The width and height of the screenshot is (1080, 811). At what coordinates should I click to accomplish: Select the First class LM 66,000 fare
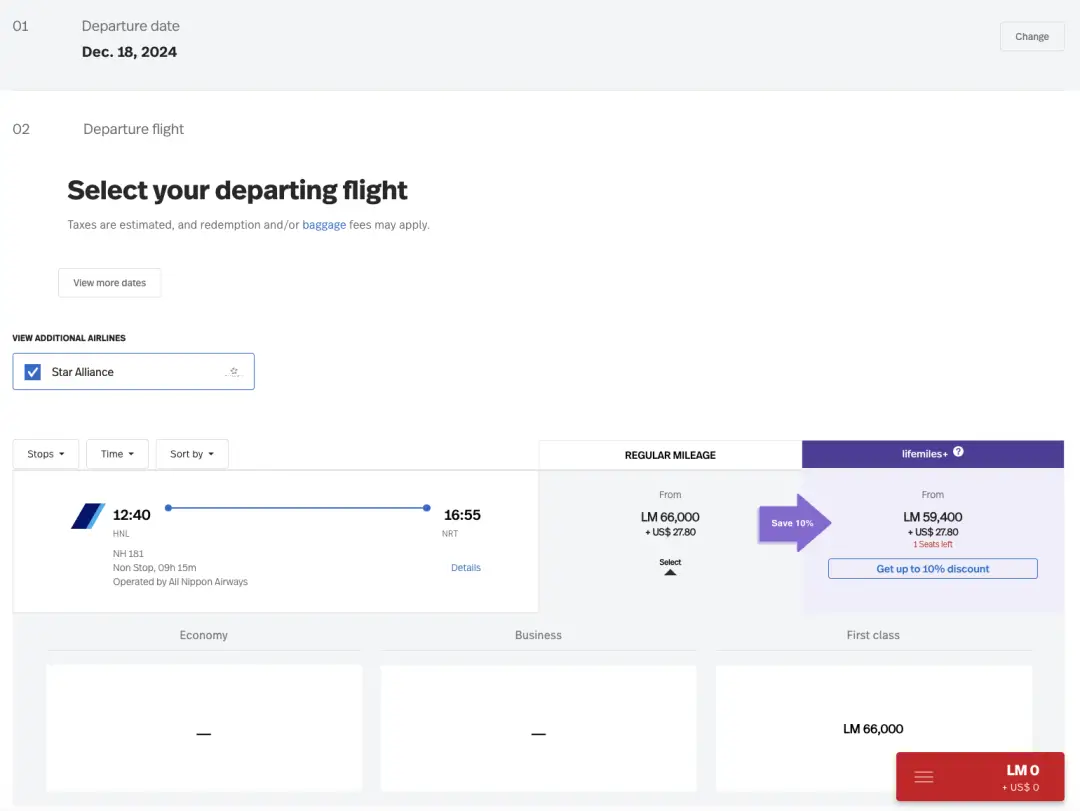tap(873, 729)
